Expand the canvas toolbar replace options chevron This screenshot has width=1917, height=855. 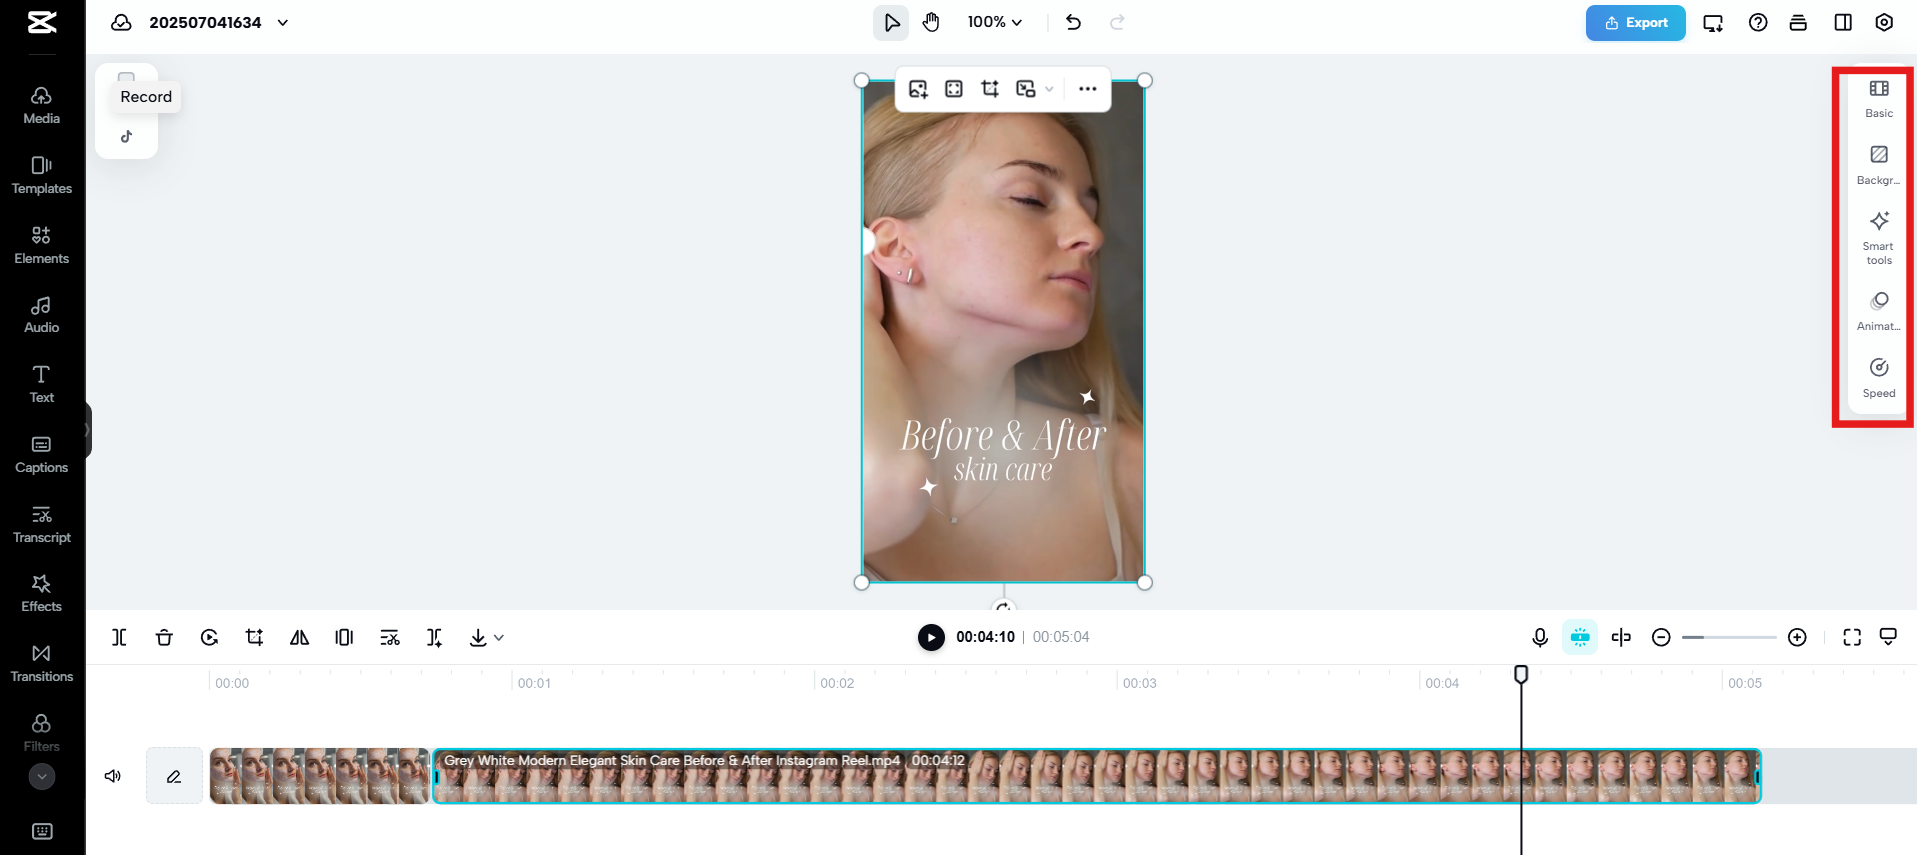coord(1049,89)
